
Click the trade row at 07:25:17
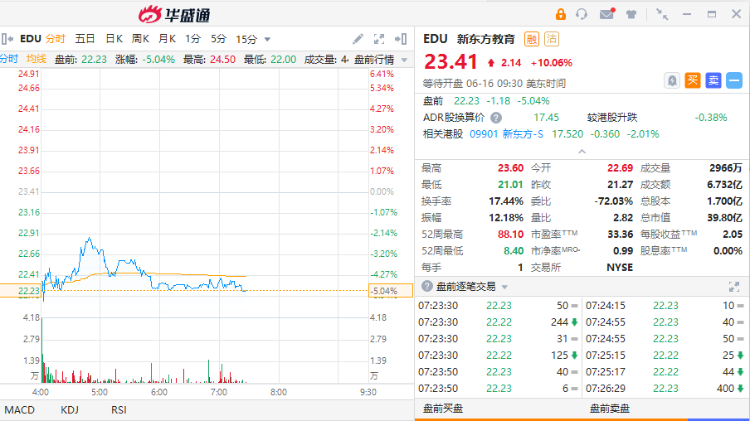click(665, 372)
